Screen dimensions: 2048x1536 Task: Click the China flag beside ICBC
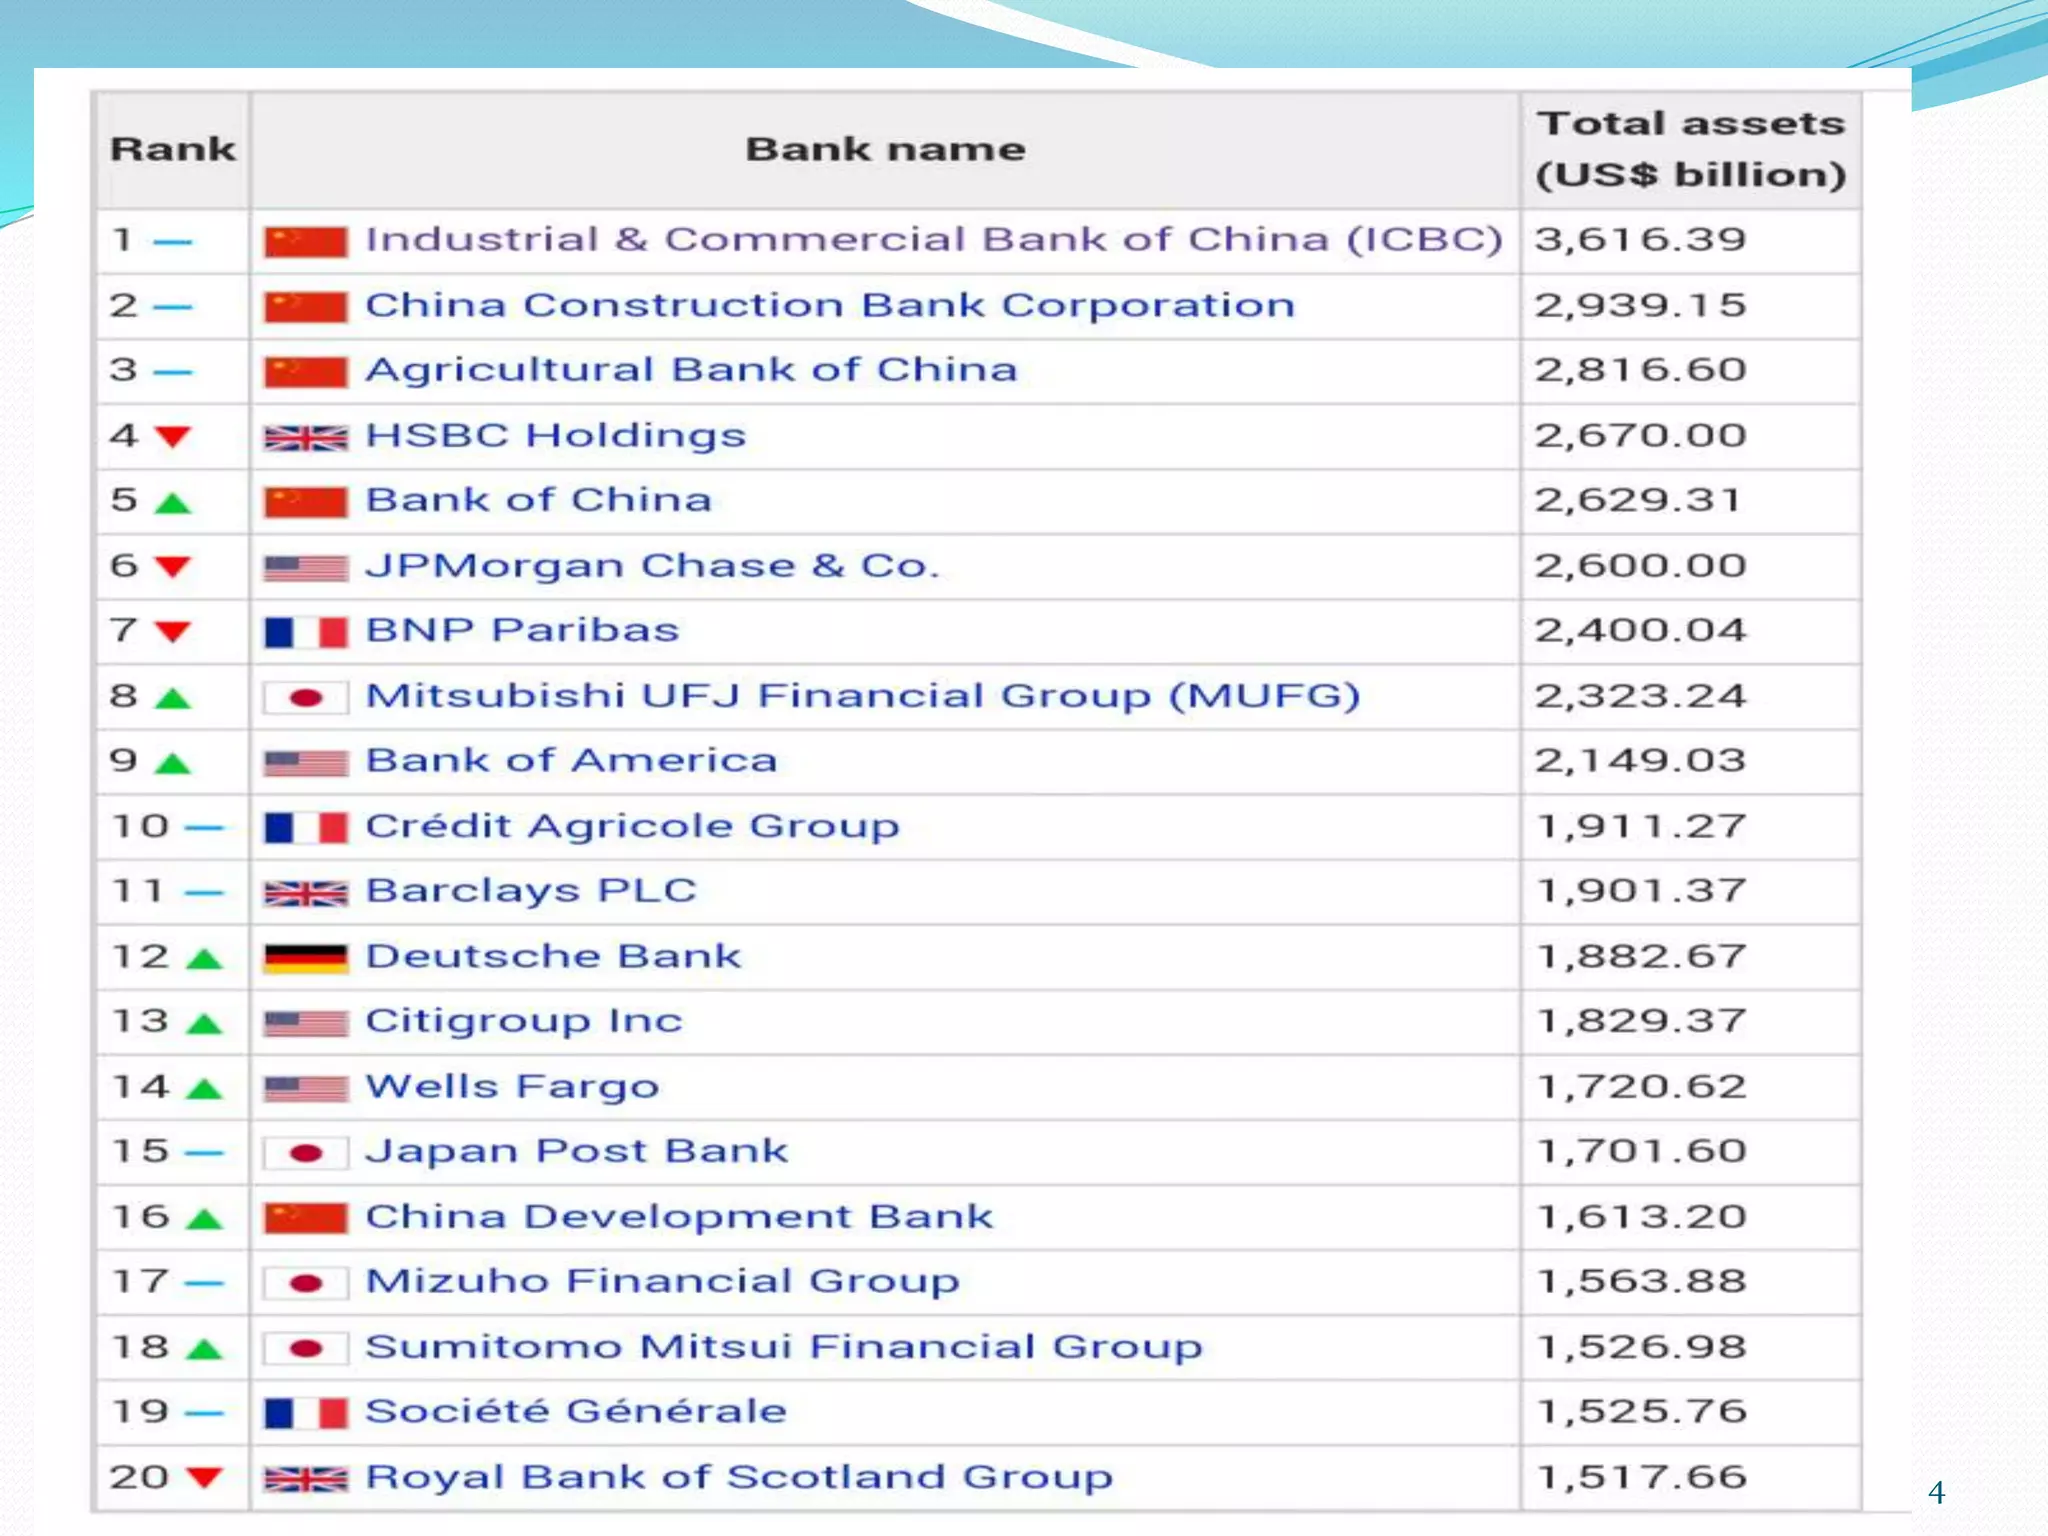[306, 241]
